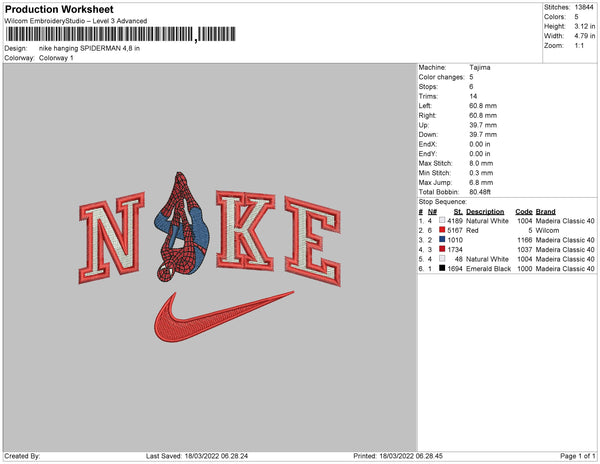Click 'Wilcom EmbroideryStudio – Level 3 Advanced' subtitle
The width and height of the screenshot is (600, 464).
(x=76, y=21)
